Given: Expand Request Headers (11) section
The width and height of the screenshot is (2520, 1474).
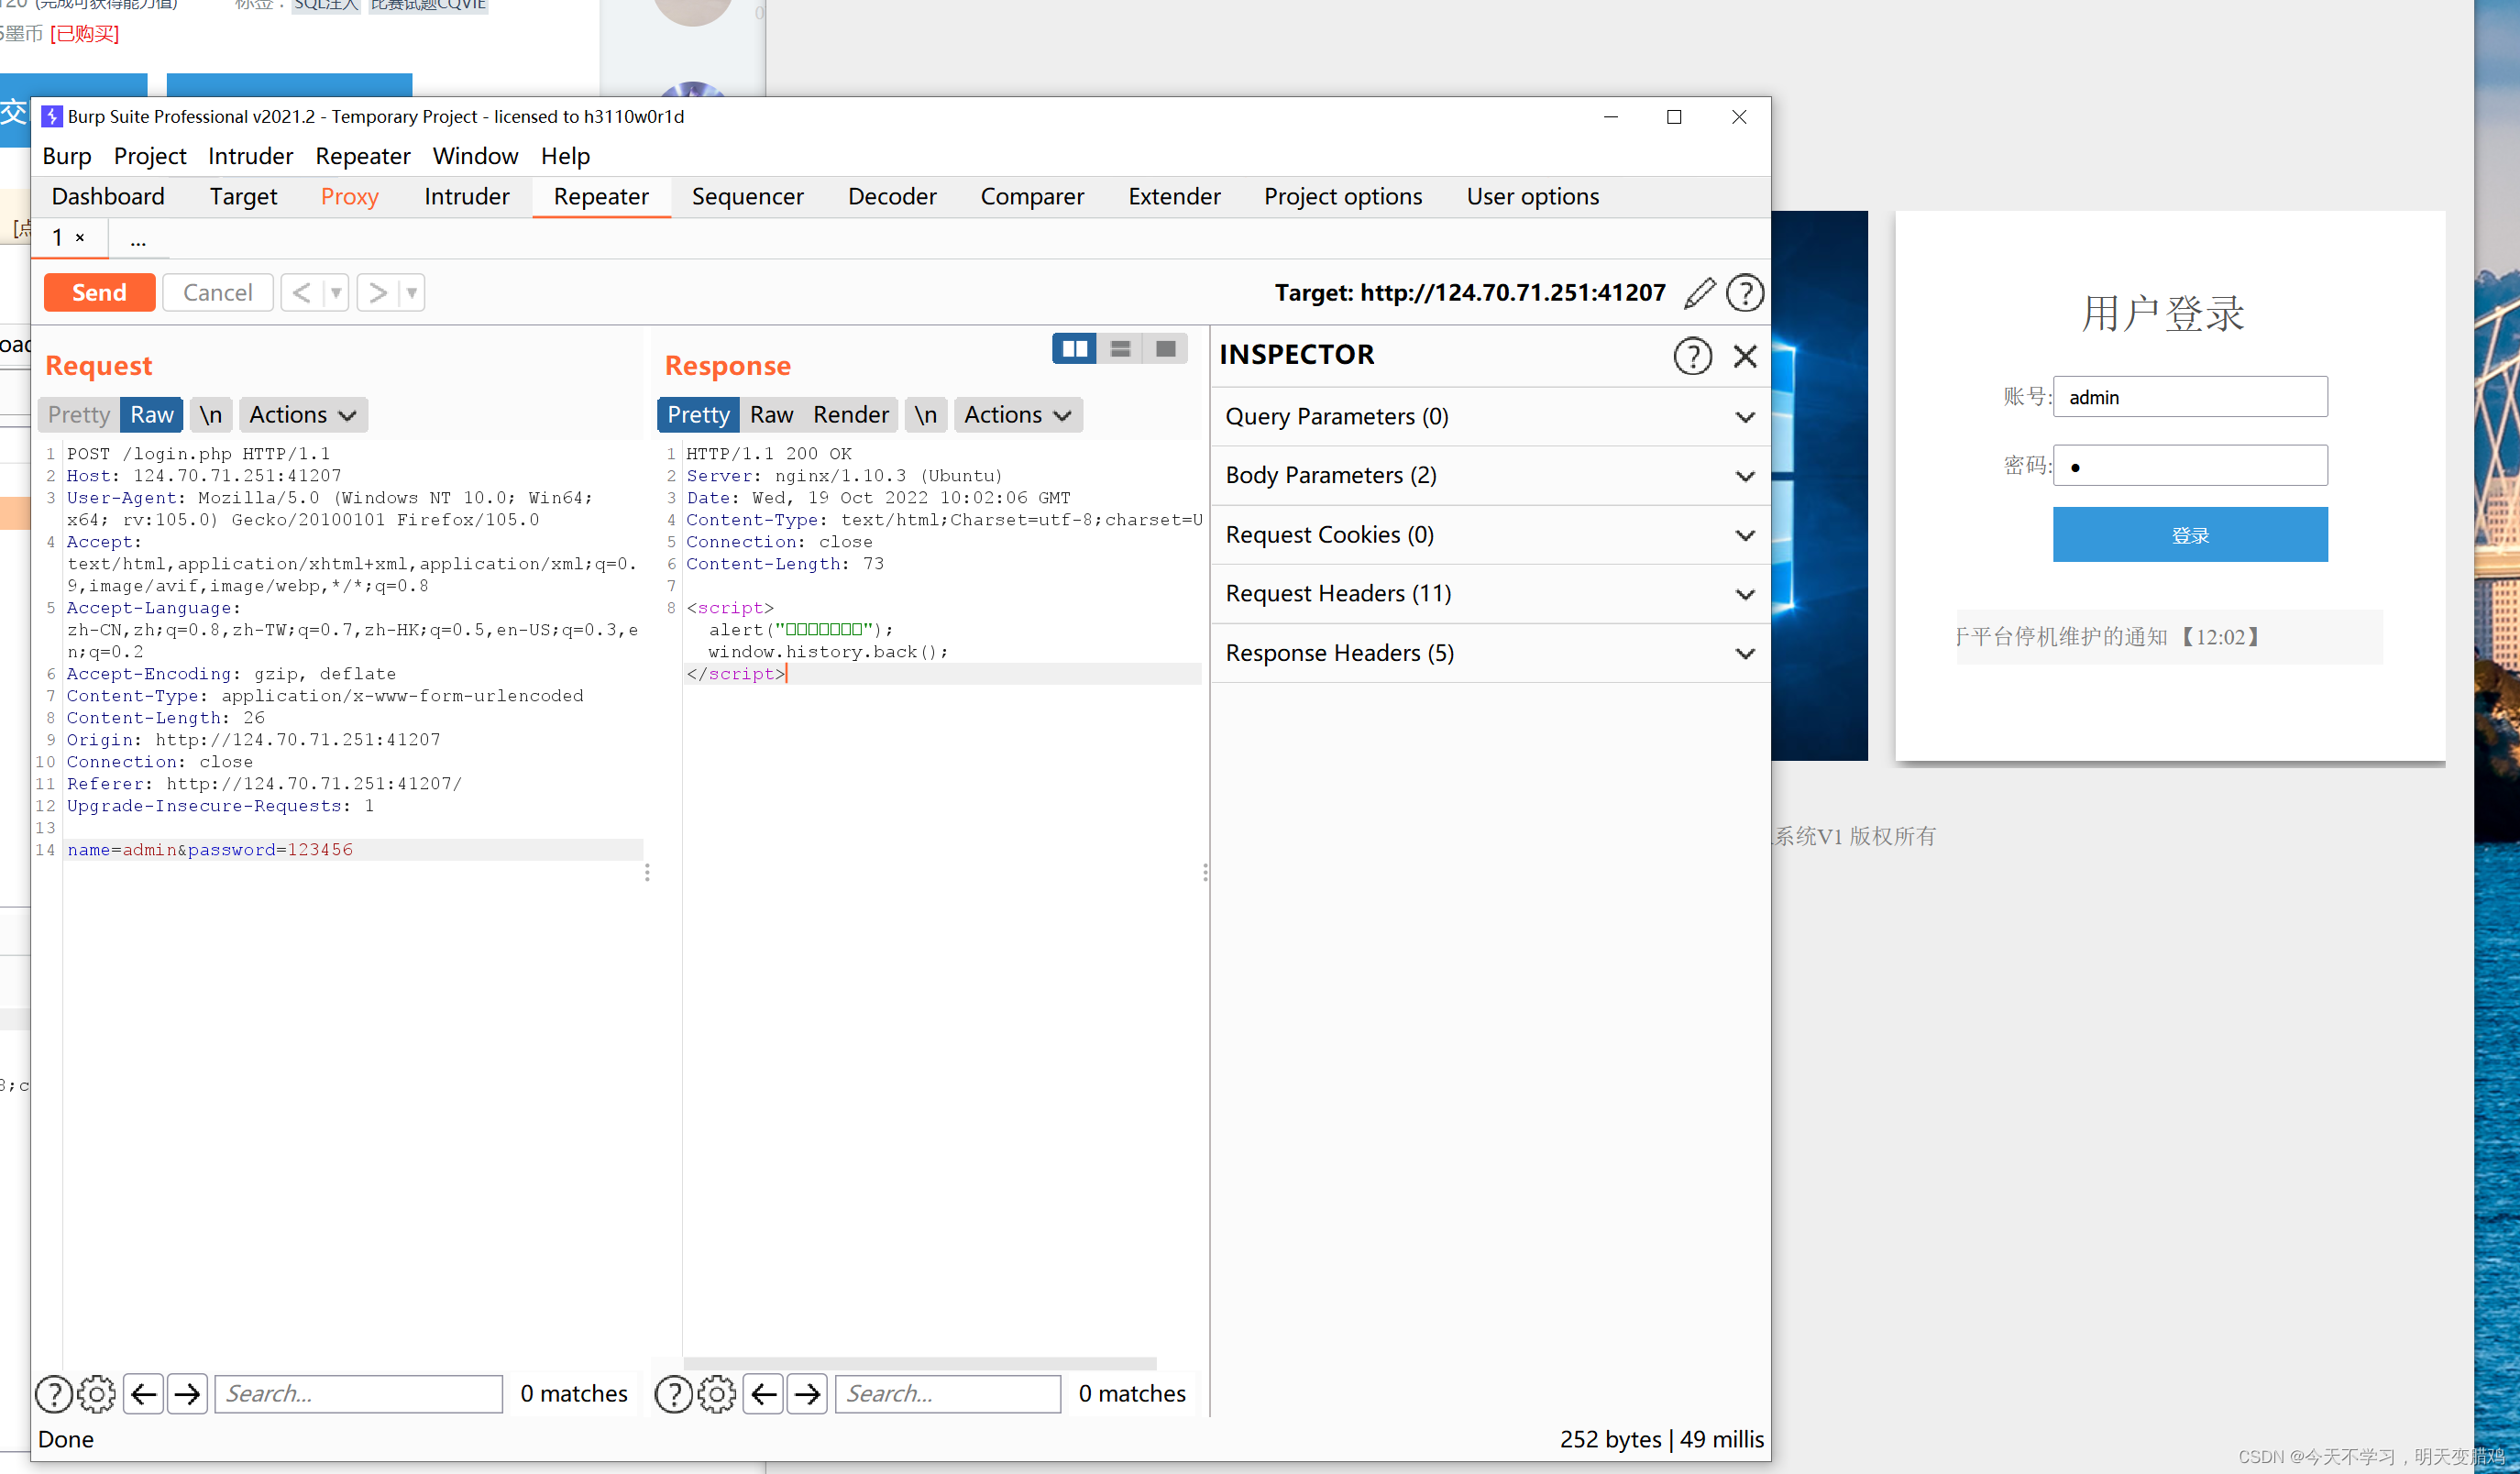Looking at the screenshot, I should pyautogui.click(x=1490, y=593).
